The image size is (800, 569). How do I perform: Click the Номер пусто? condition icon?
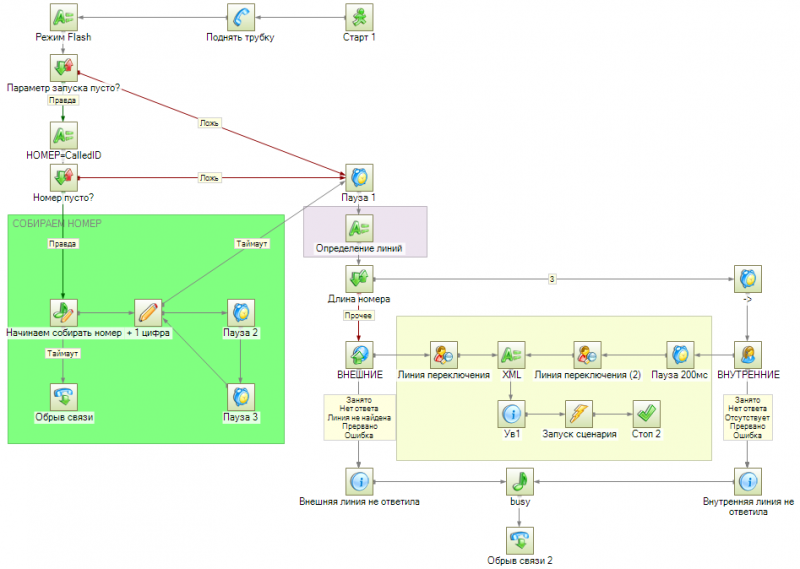[x=64, y=178]
